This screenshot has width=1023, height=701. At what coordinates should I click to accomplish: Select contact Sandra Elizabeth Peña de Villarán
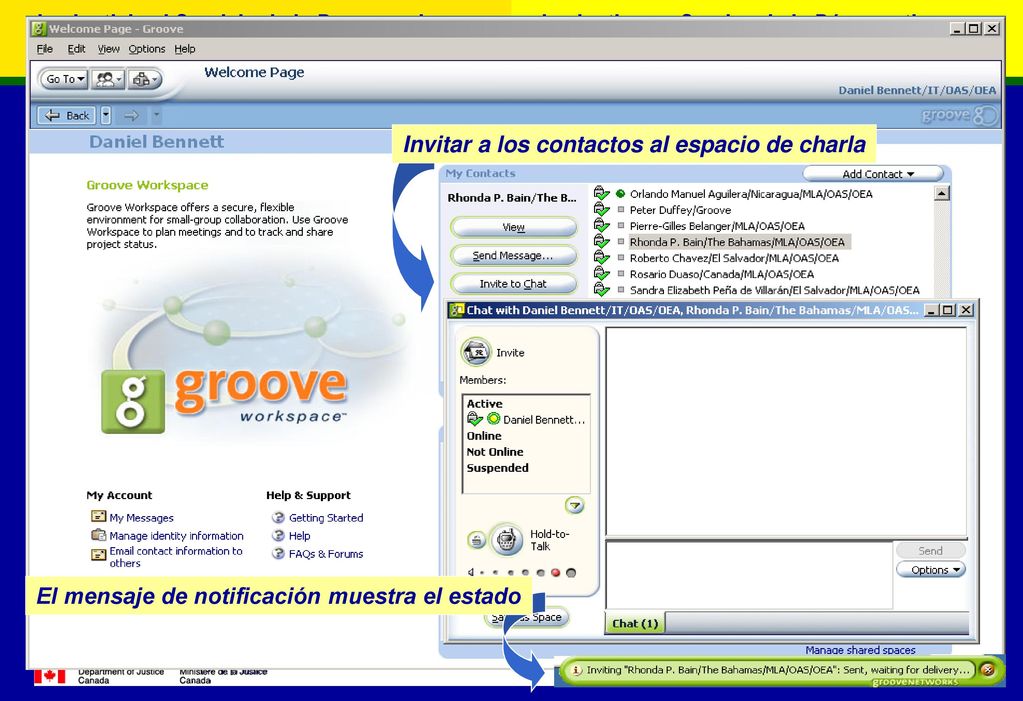[774, 290]
